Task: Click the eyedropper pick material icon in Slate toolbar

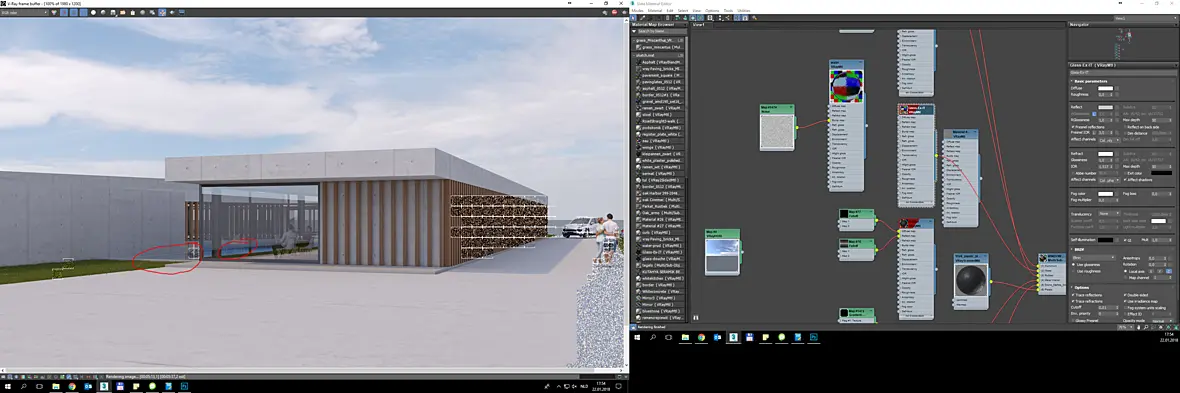Action: click(643, 18)
